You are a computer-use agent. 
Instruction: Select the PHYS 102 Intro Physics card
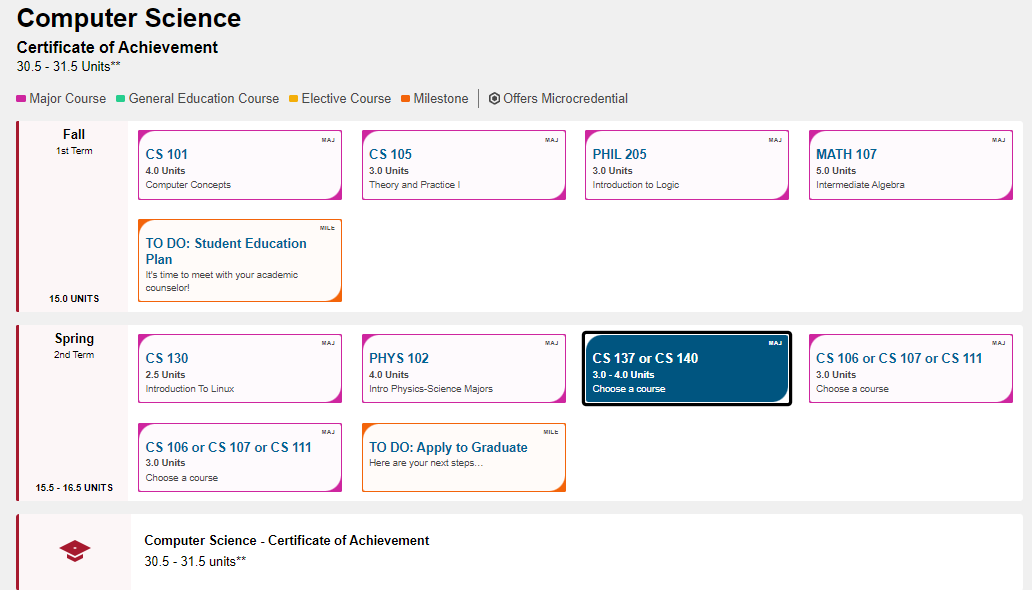coord(464,368)
